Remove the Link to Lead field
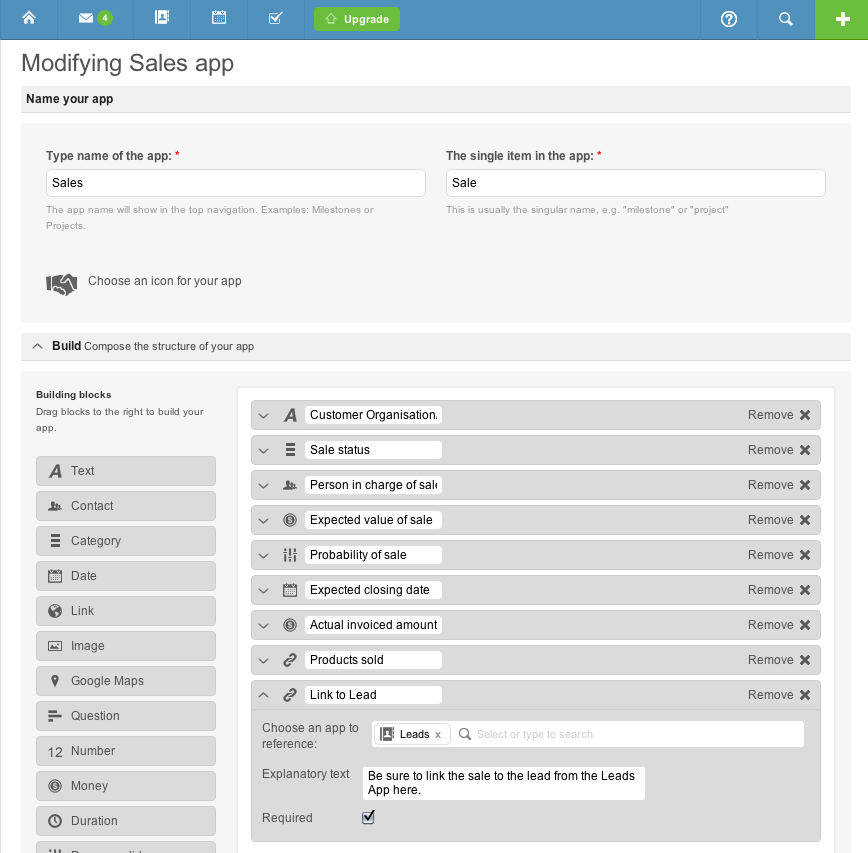 tap(779, 695)
